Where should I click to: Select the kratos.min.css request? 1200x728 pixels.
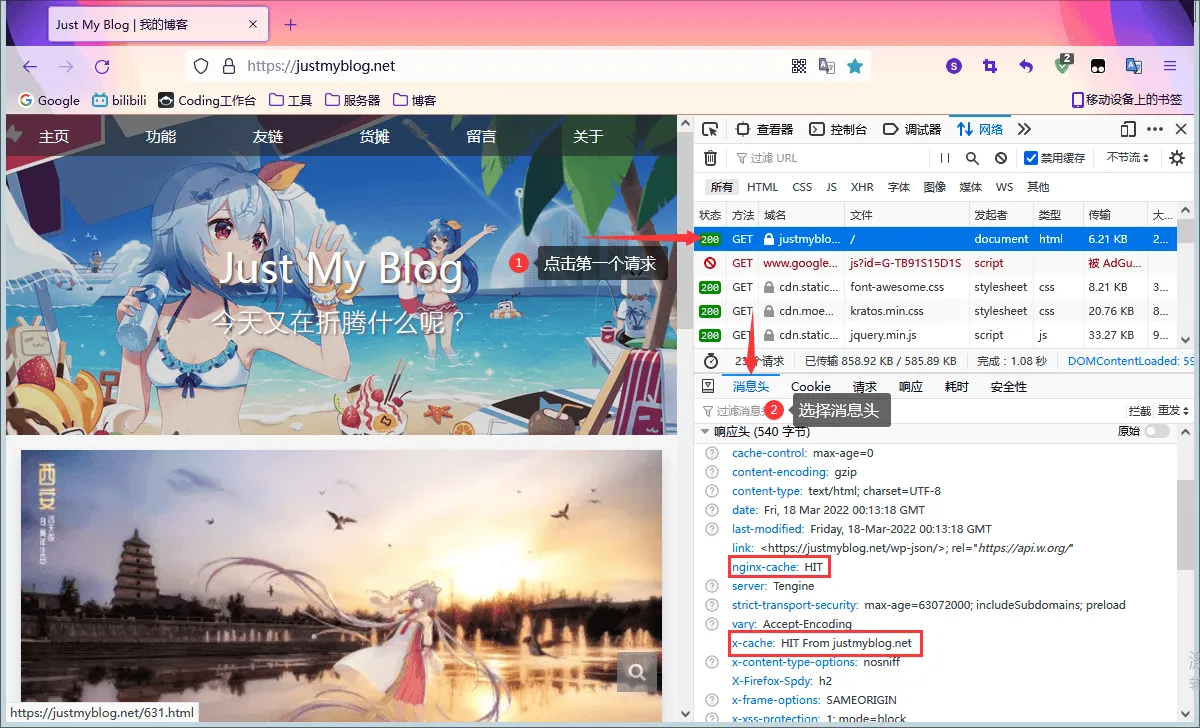point(935,311)
